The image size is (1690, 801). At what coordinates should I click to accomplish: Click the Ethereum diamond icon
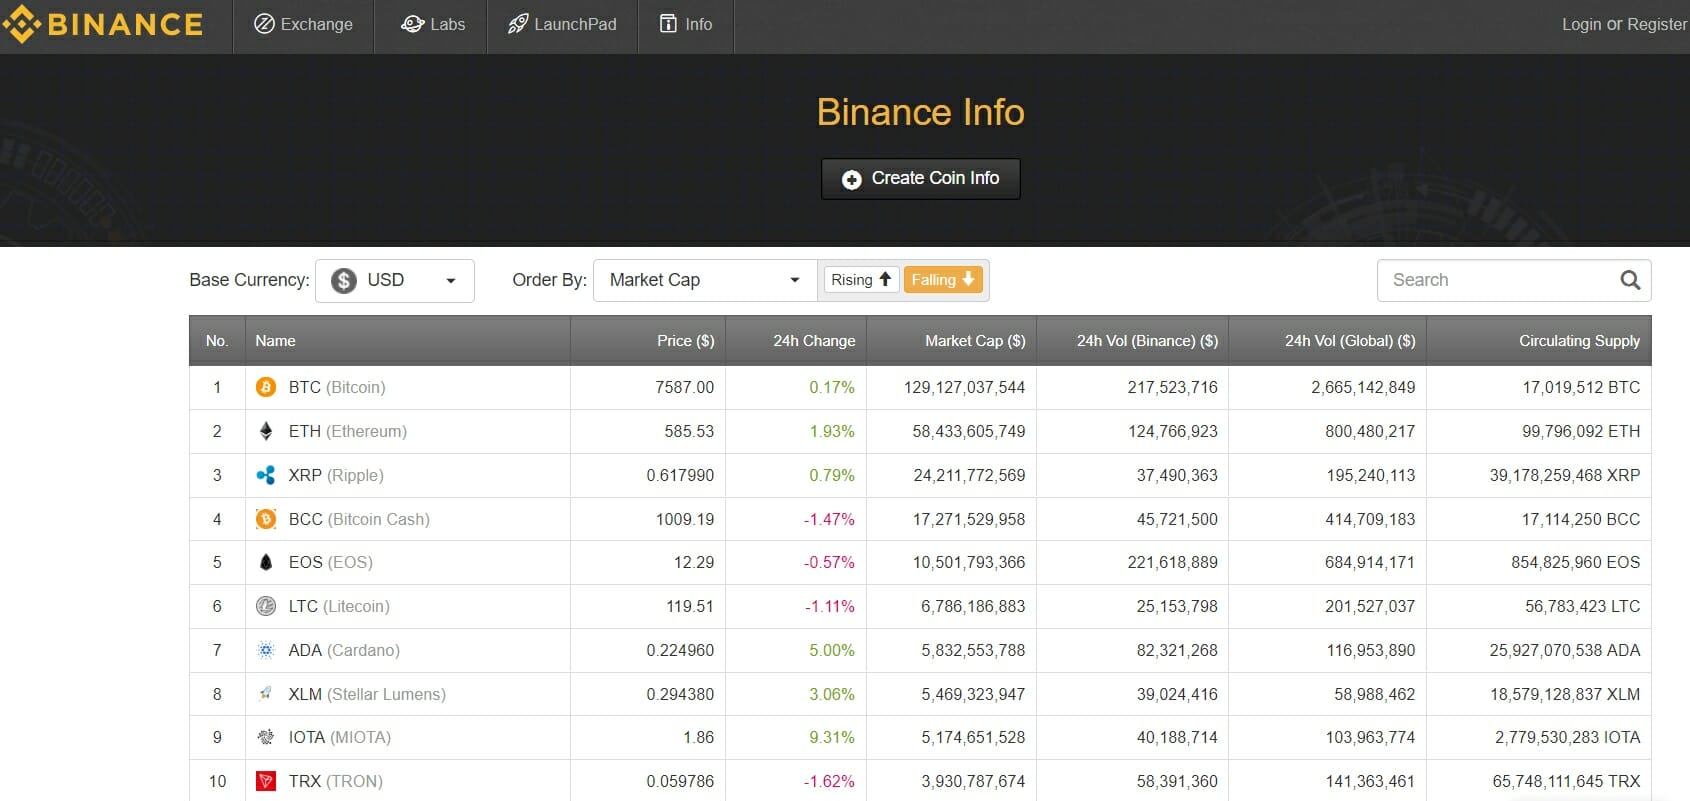pyautogui.click(x=266, y=431)
